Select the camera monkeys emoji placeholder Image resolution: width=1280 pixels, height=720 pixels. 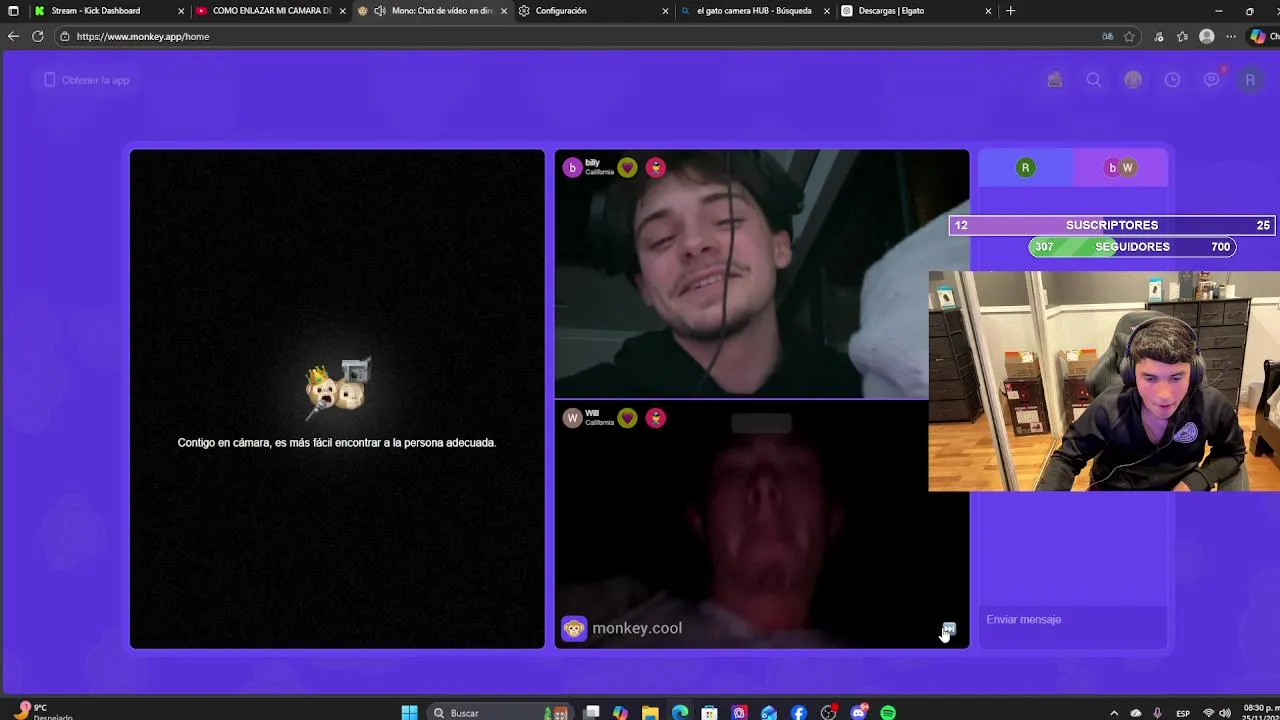[x=338, y=386]
